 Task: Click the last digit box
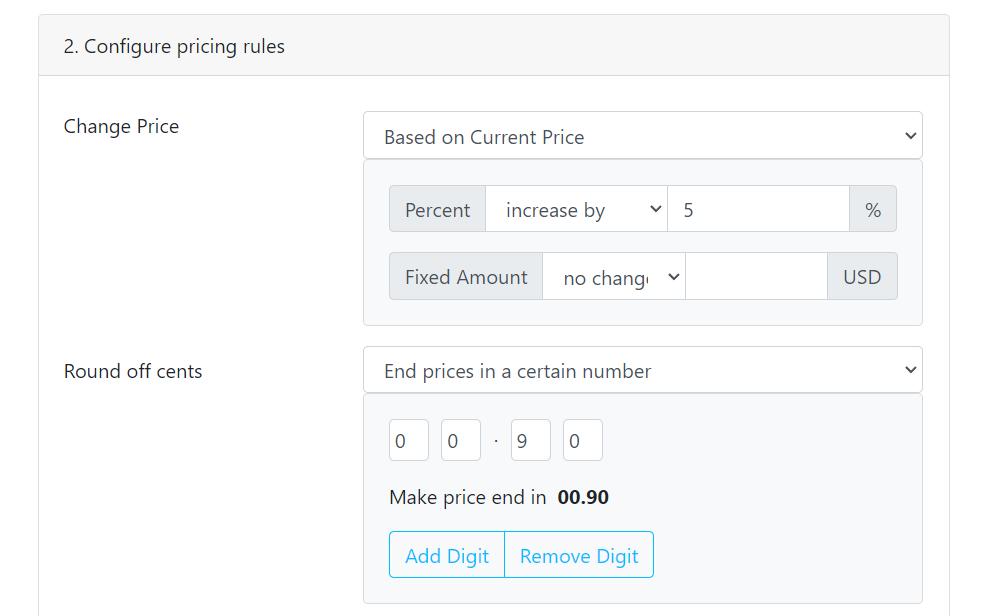(x=582, y=441)
